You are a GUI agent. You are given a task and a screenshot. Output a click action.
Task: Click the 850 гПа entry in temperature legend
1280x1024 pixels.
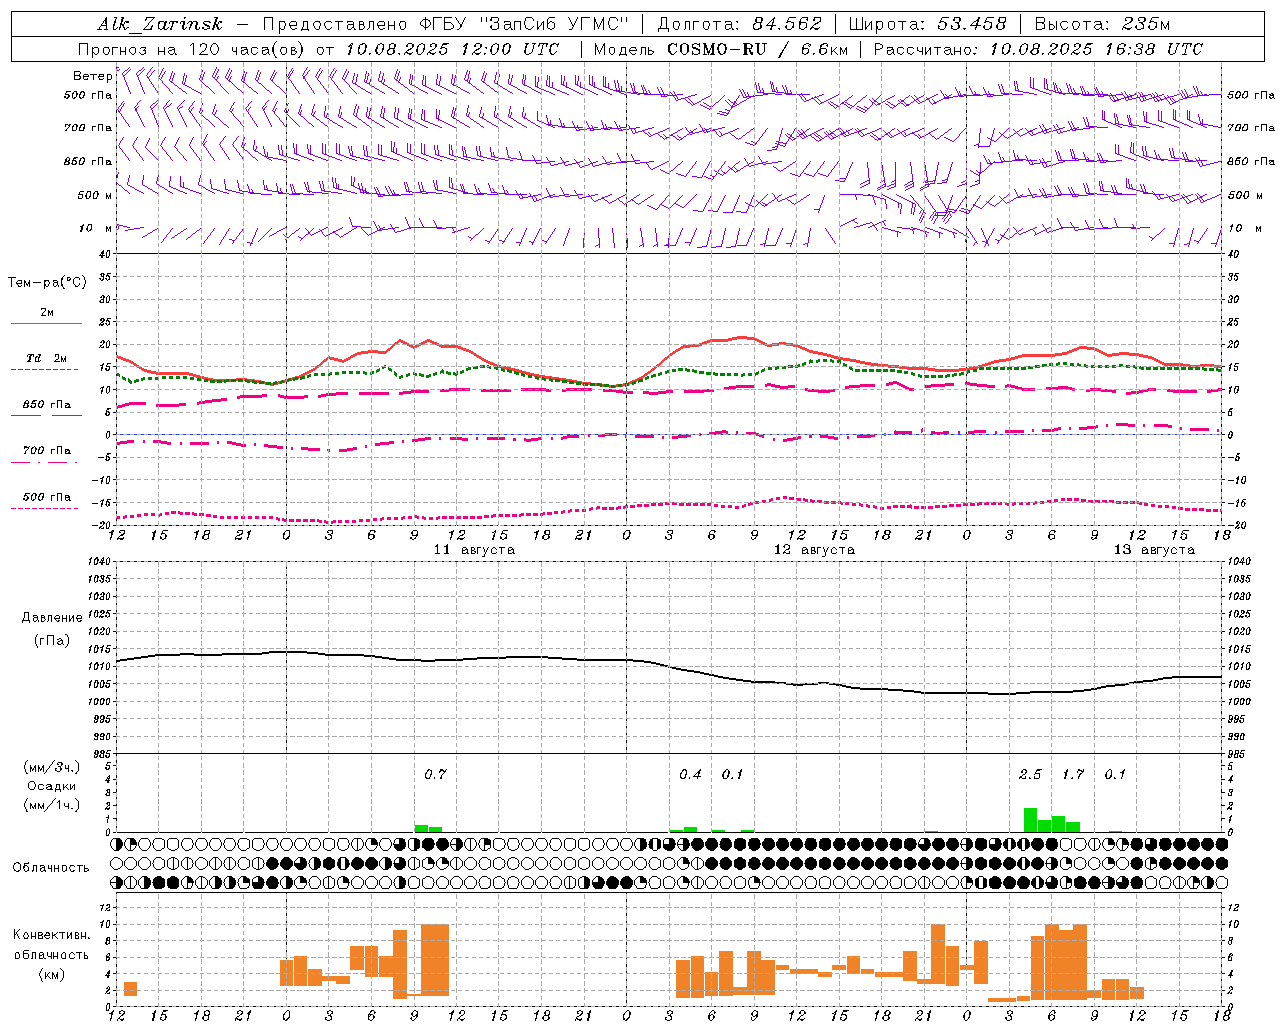point(46,405)
